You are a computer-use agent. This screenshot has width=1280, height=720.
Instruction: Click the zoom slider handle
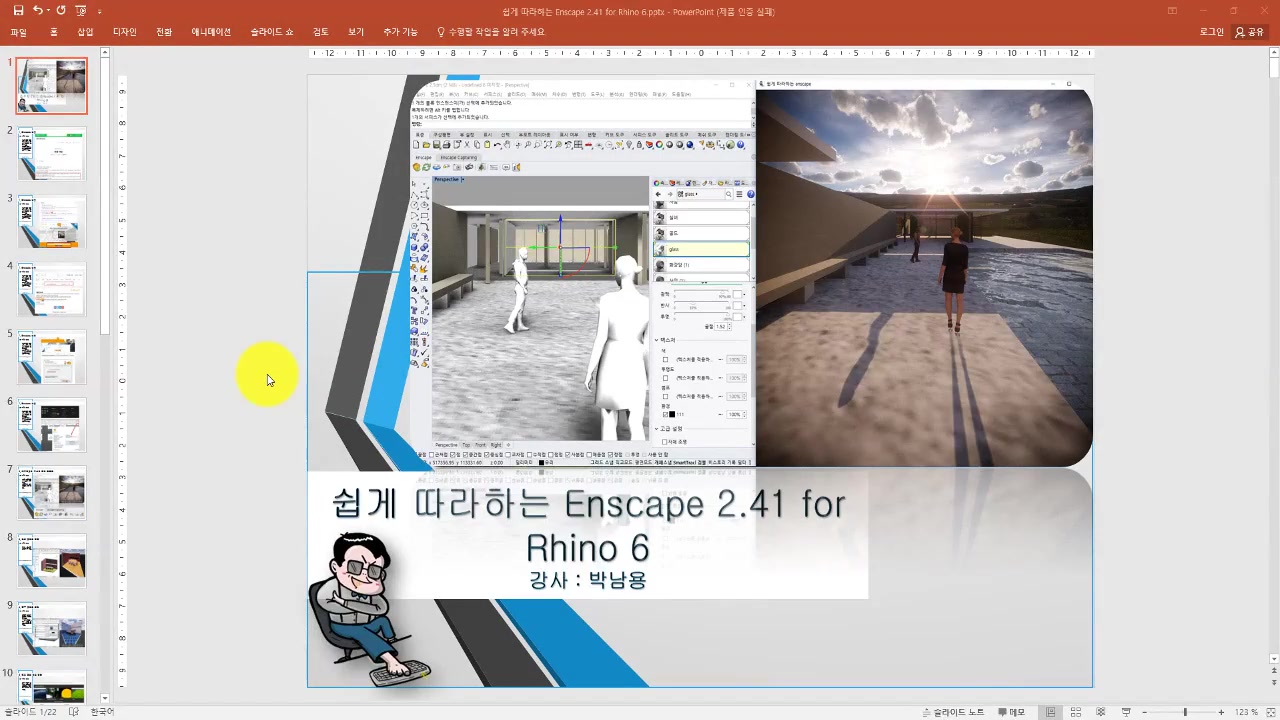1185,712
